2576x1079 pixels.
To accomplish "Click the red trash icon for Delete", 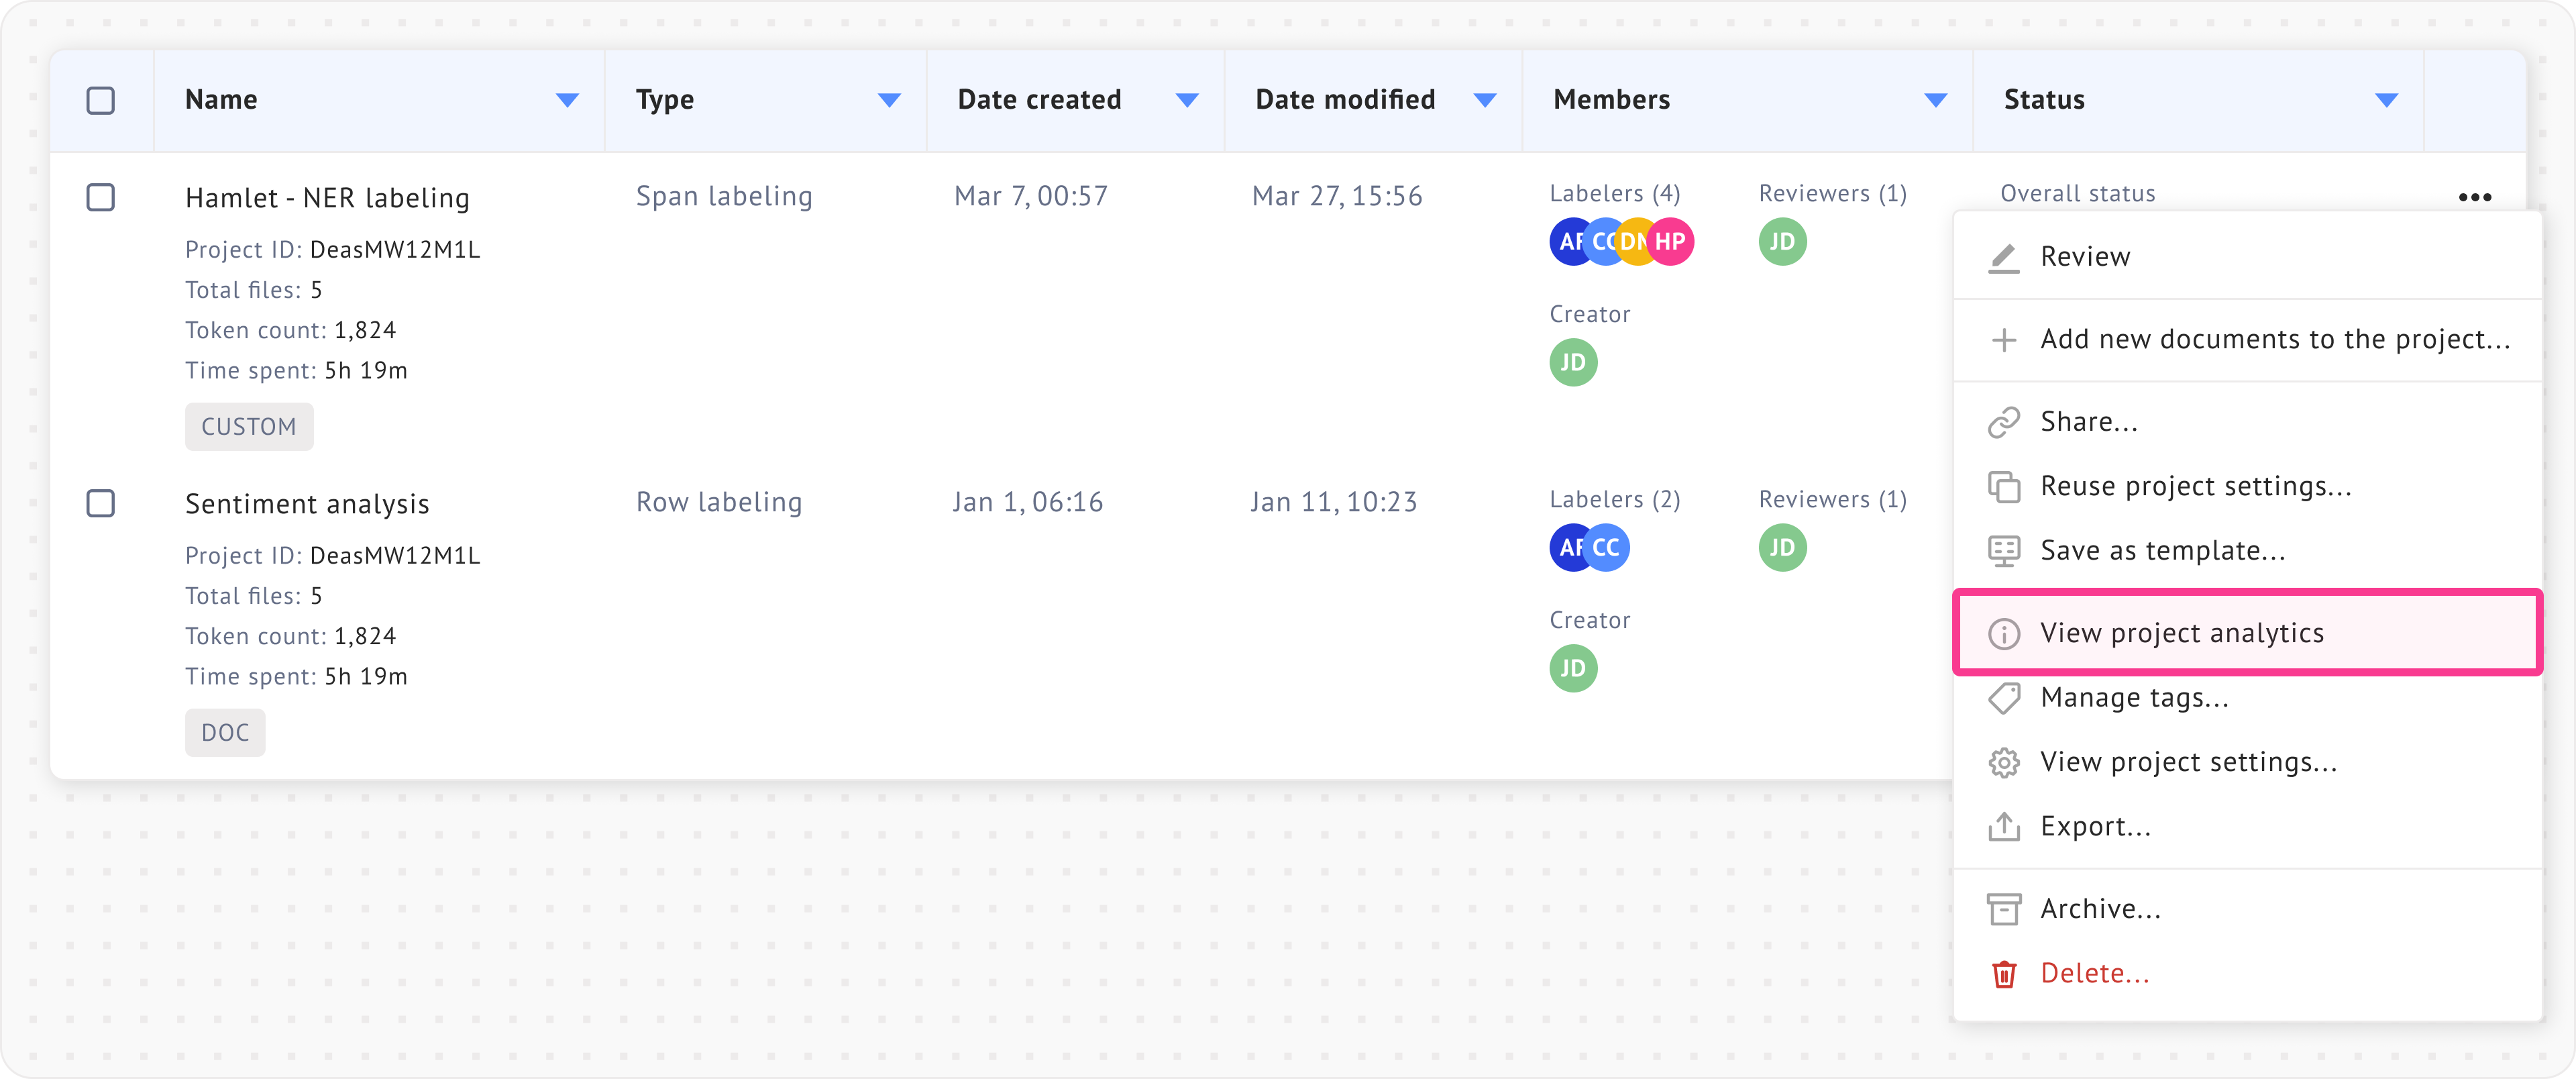I will click(x=2003, y=974).
